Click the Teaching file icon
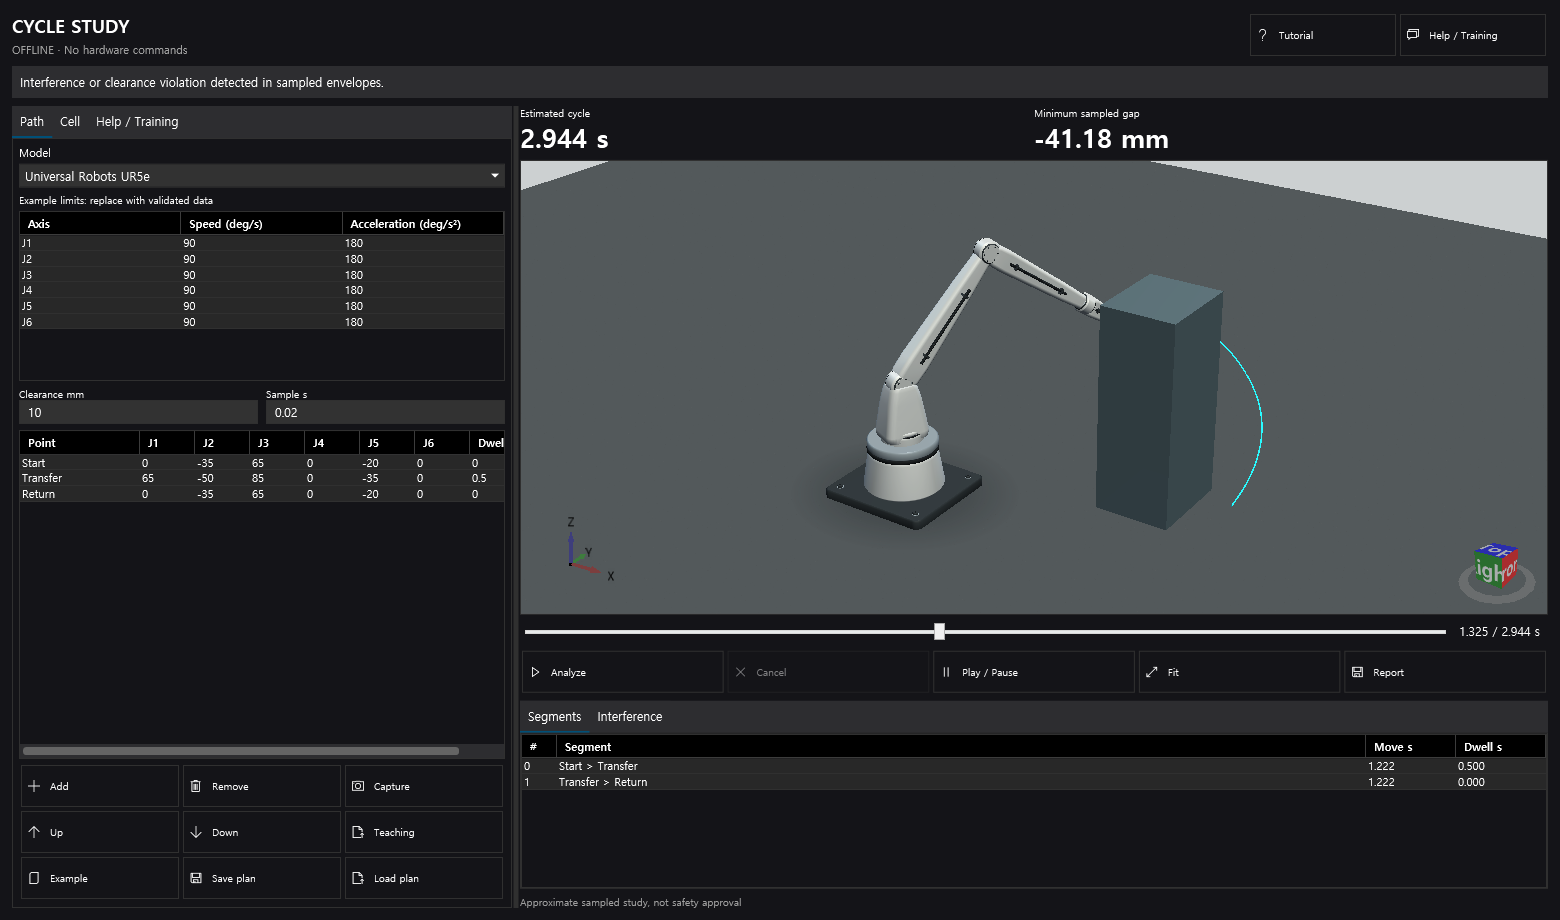1560x920 pixels. pos(358,832)
